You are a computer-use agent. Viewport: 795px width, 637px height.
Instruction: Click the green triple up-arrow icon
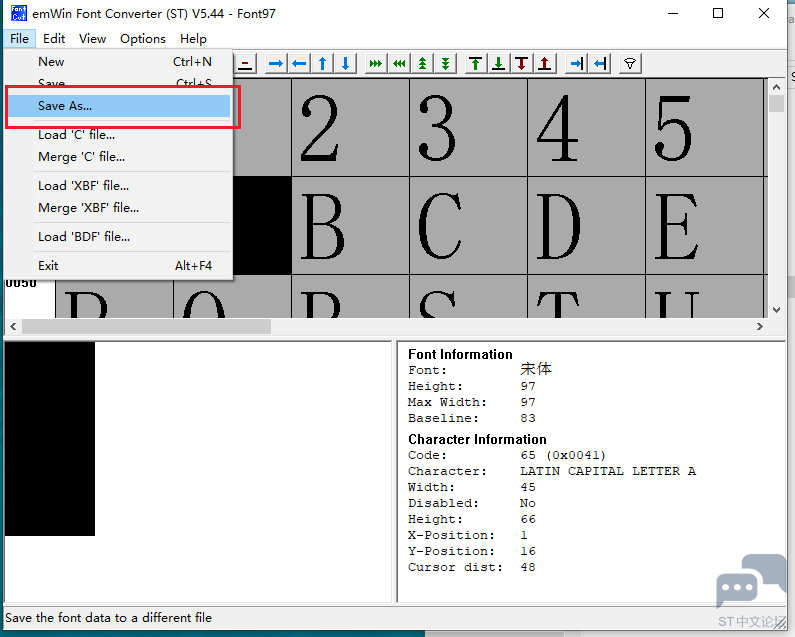tap(422, 63)
